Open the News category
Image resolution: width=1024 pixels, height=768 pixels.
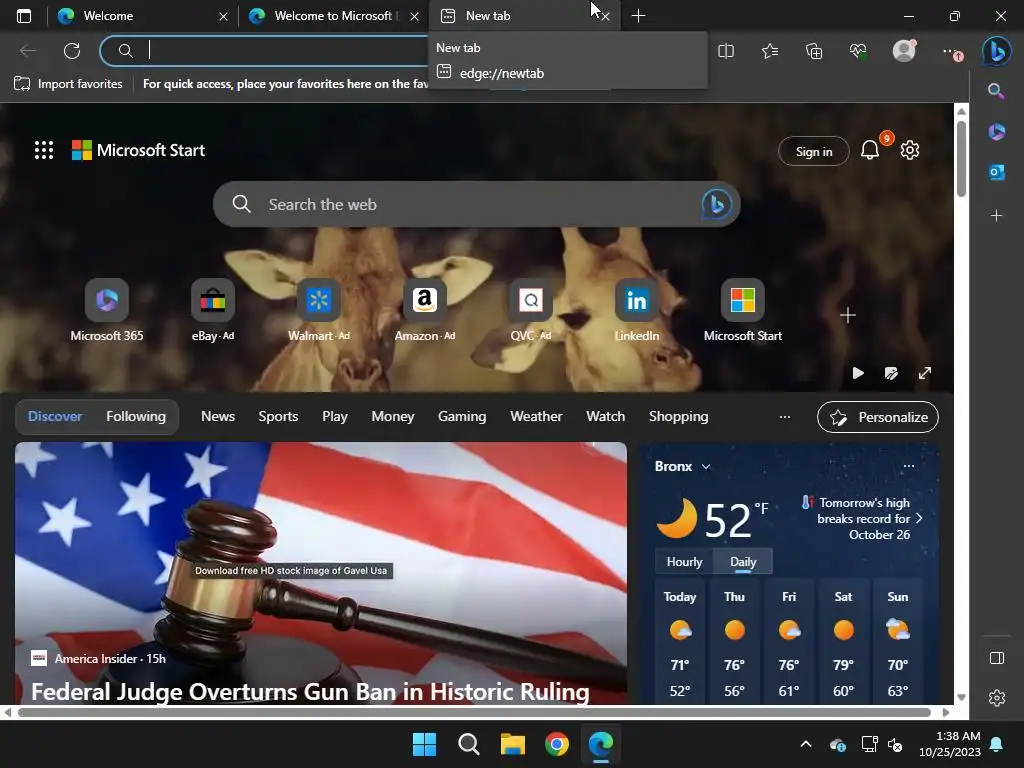[217, 417]
